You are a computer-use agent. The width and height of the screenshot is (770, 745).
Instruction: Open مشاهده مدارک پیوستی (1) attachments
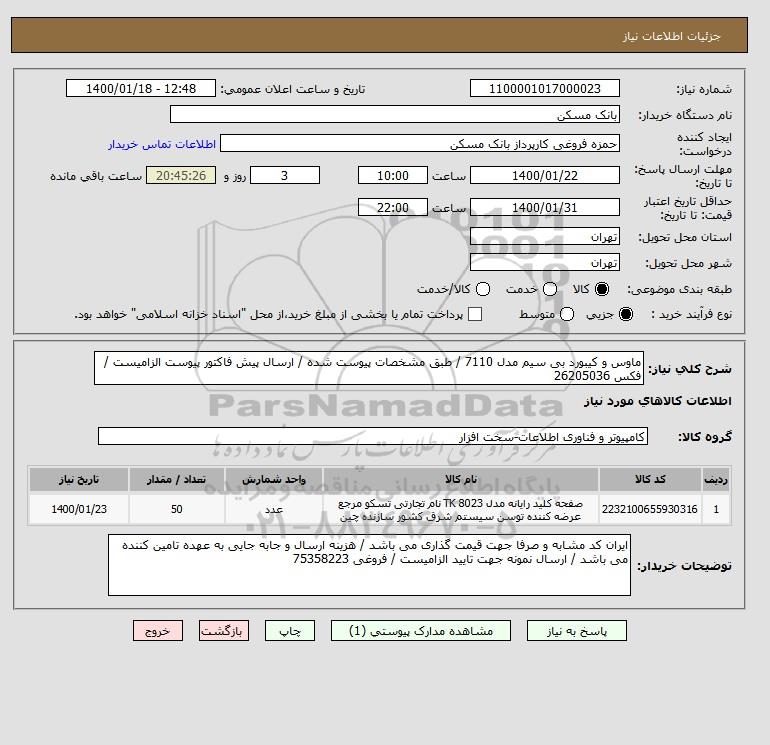pyautogui.click(x=421, y=631)
